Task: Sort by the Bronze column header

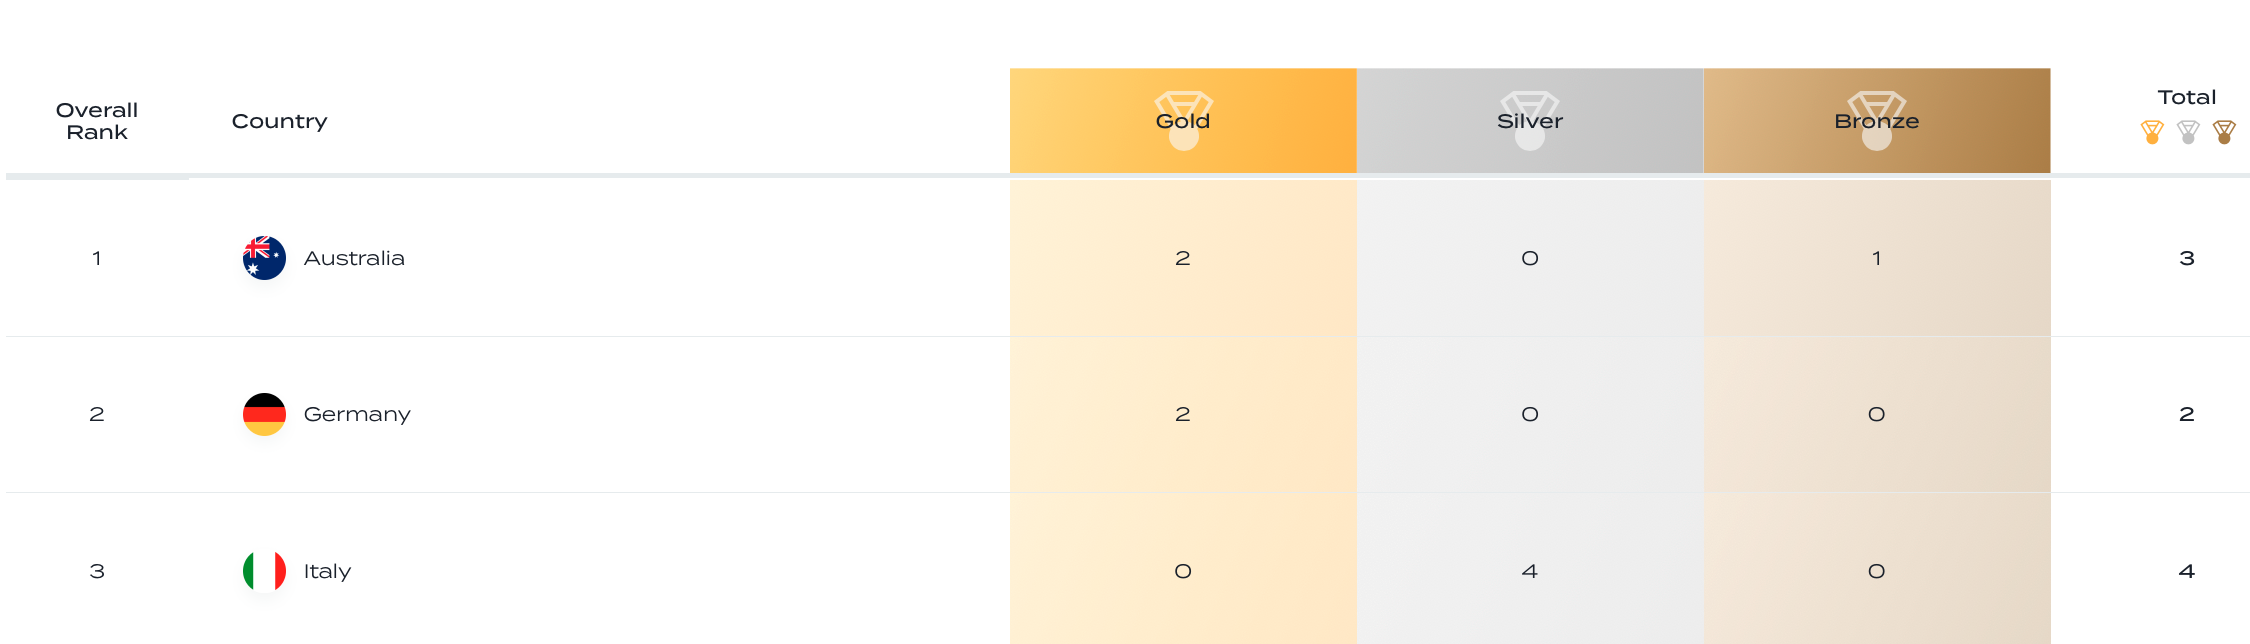Action: (1877, 121)
